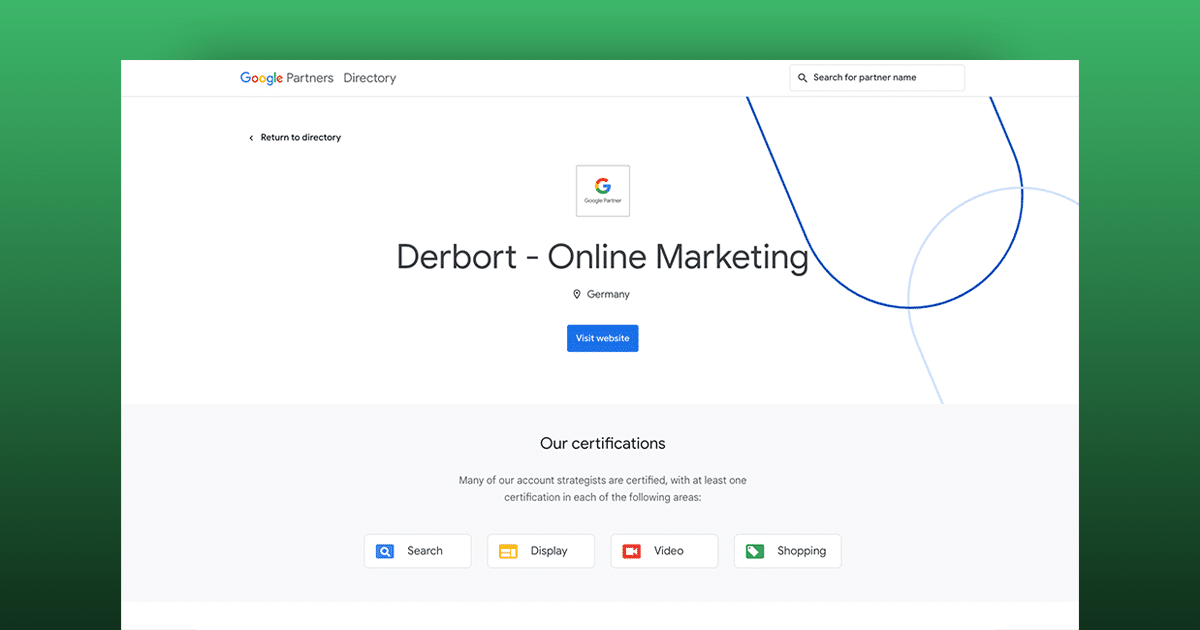Click the magnifier icon in the Search certification chip

point(385,551)
